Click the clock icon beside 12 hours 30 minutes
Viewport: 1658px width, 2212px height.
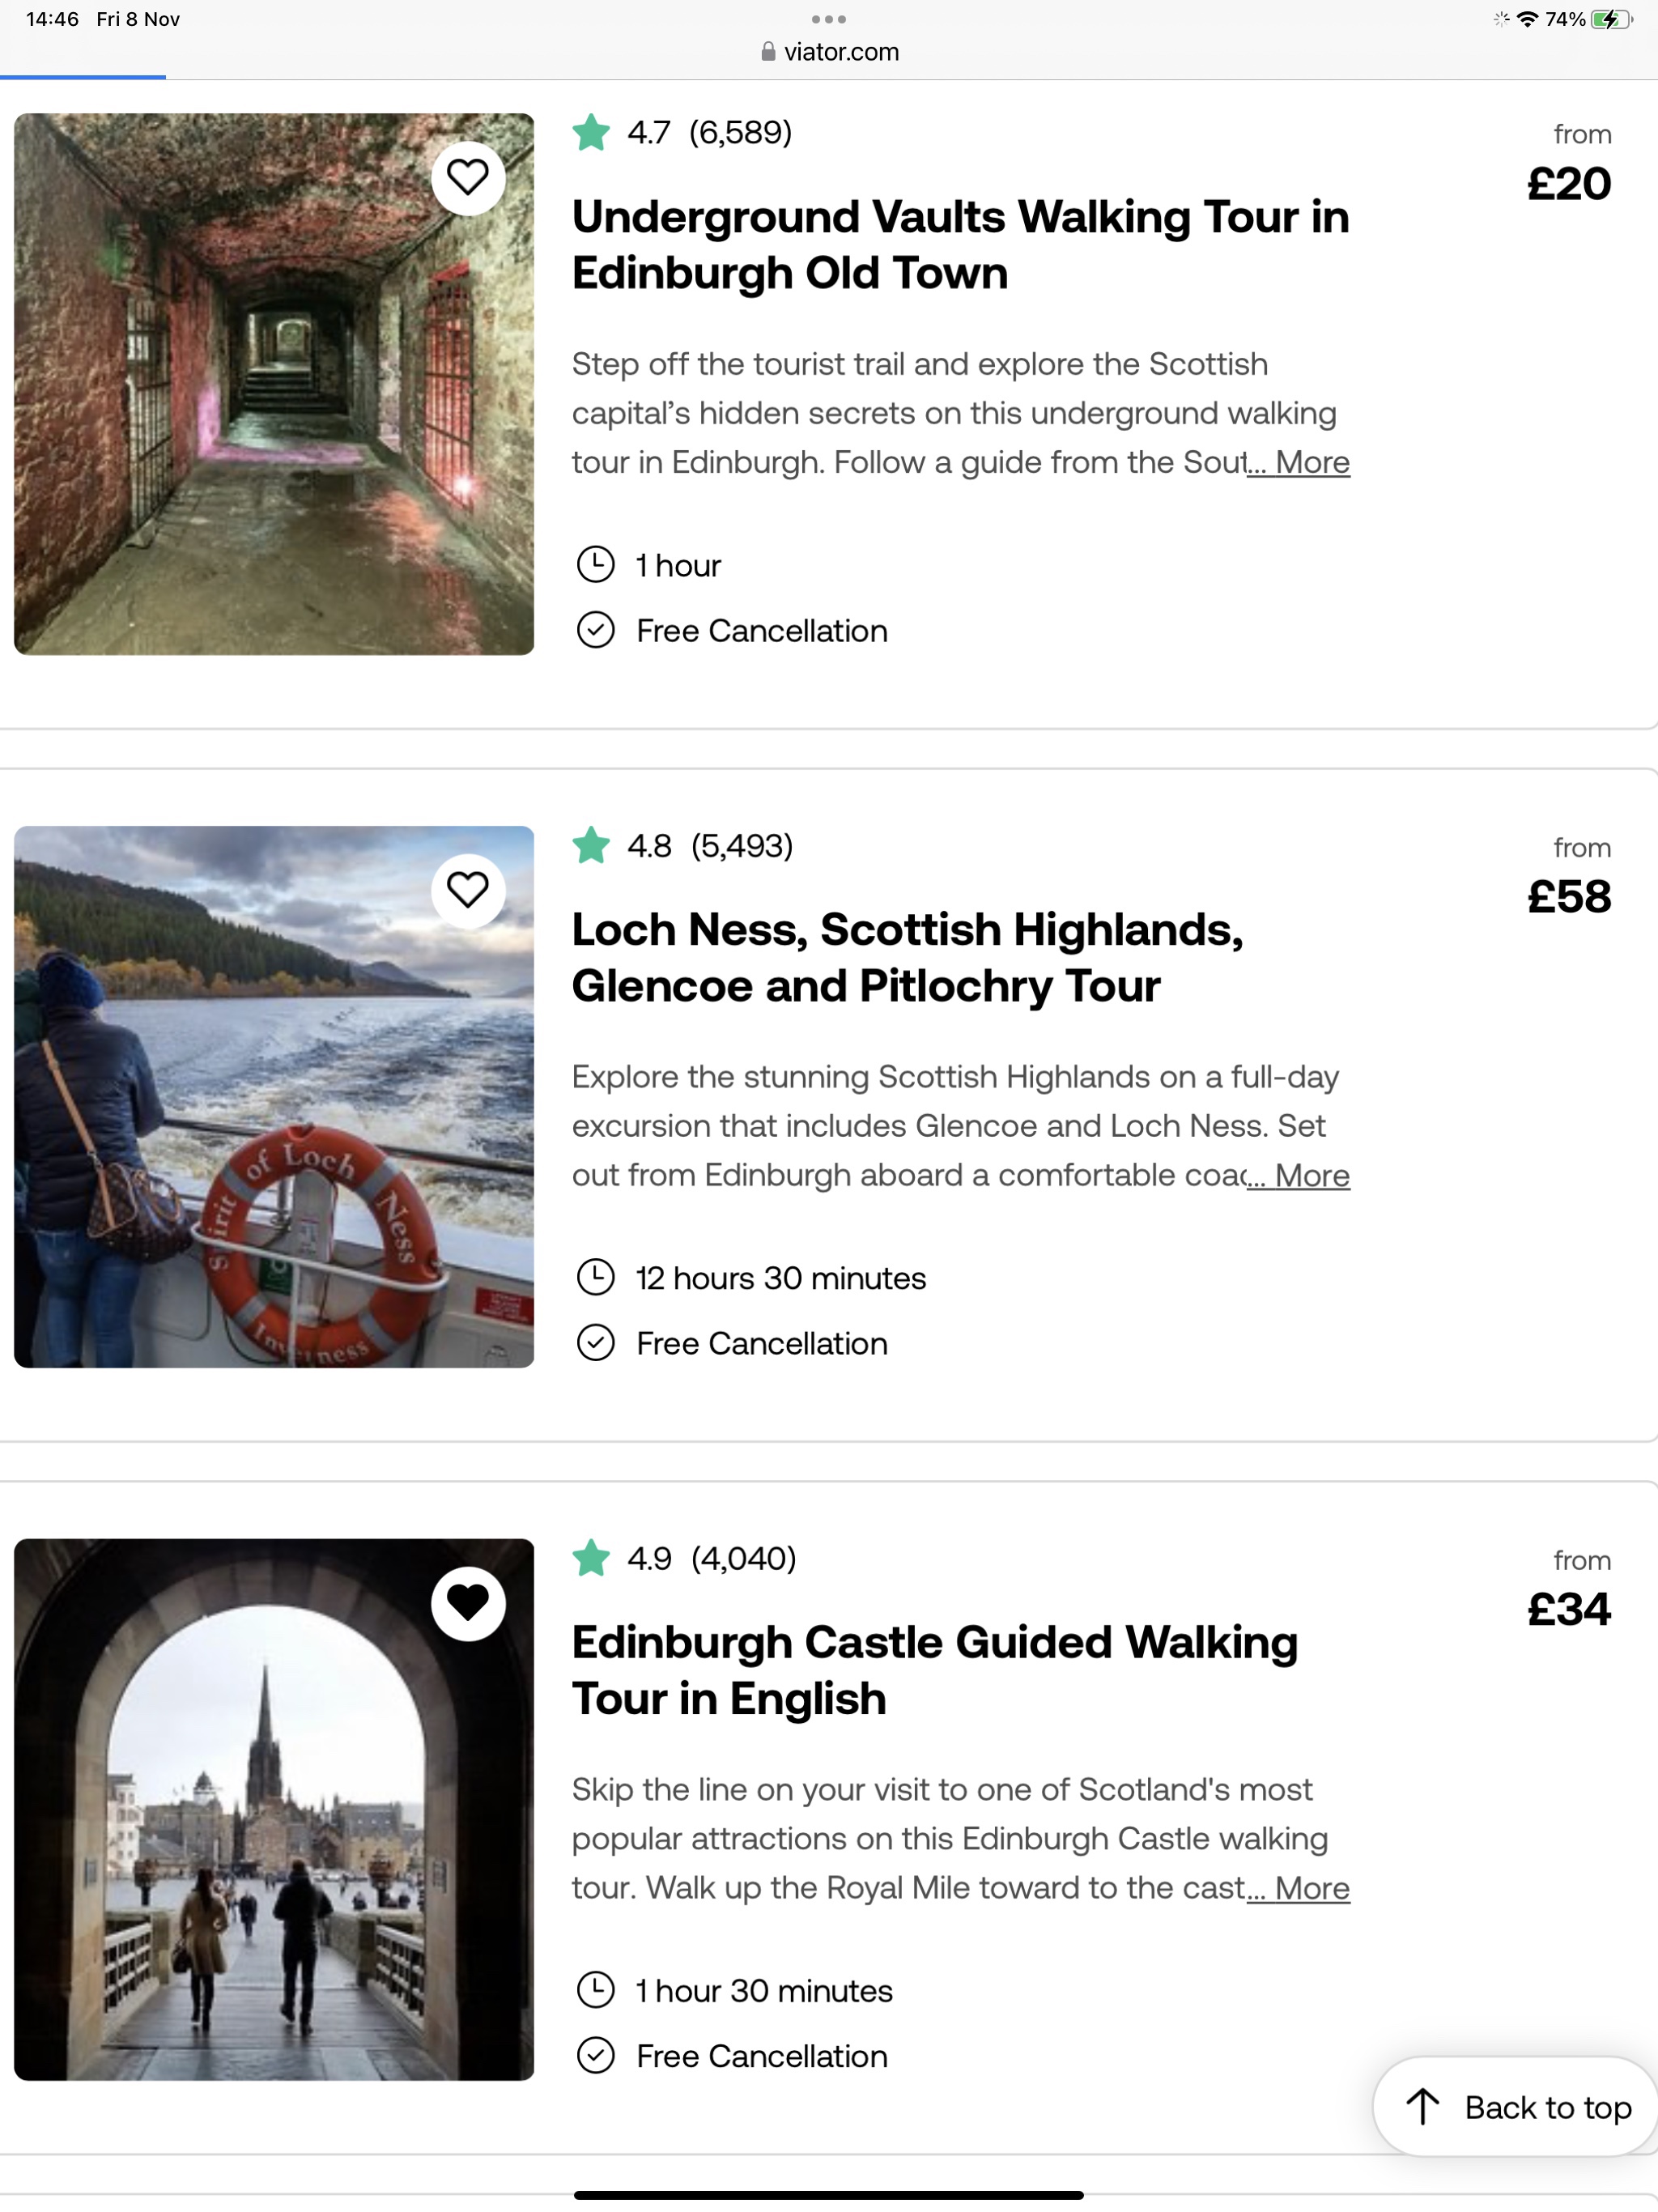tap(596, 1278)
